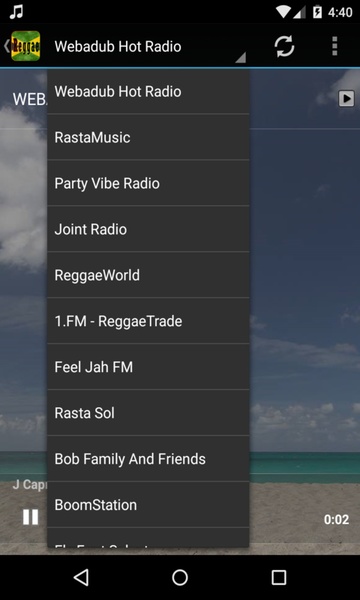The image size is (360, 600).
Task: Choose 1.FM - ReggaeTrade
Action: coord(148,321)
